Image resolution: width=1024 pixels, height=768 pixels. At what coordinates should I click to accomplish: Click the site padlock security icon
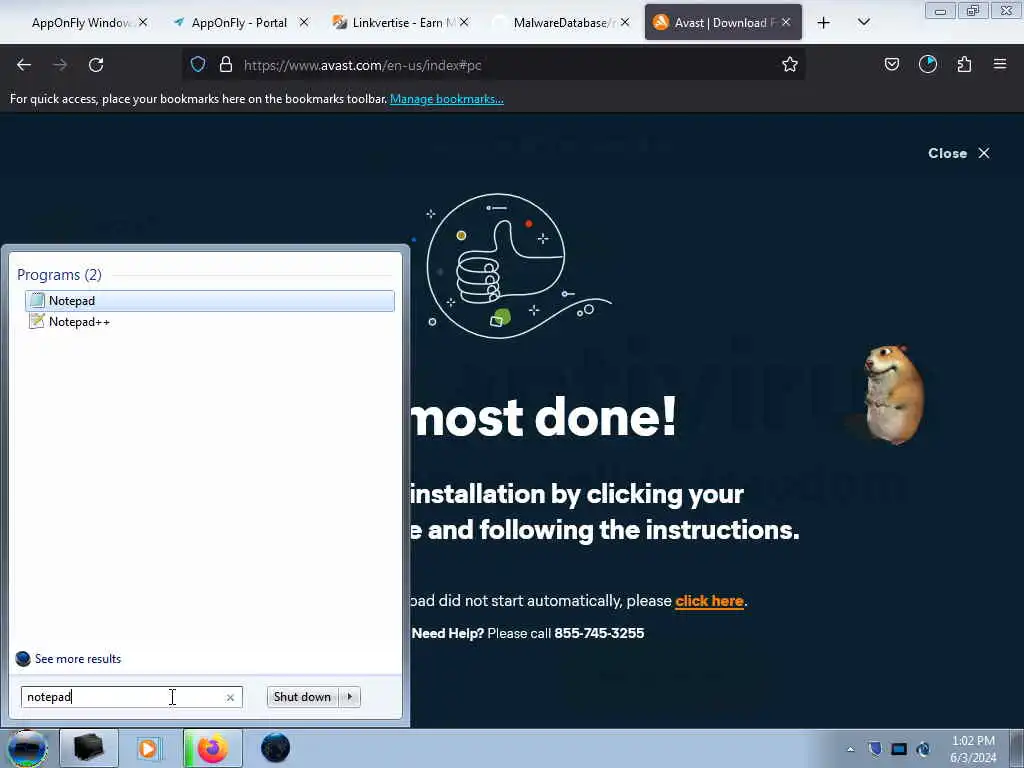[226, 65]
